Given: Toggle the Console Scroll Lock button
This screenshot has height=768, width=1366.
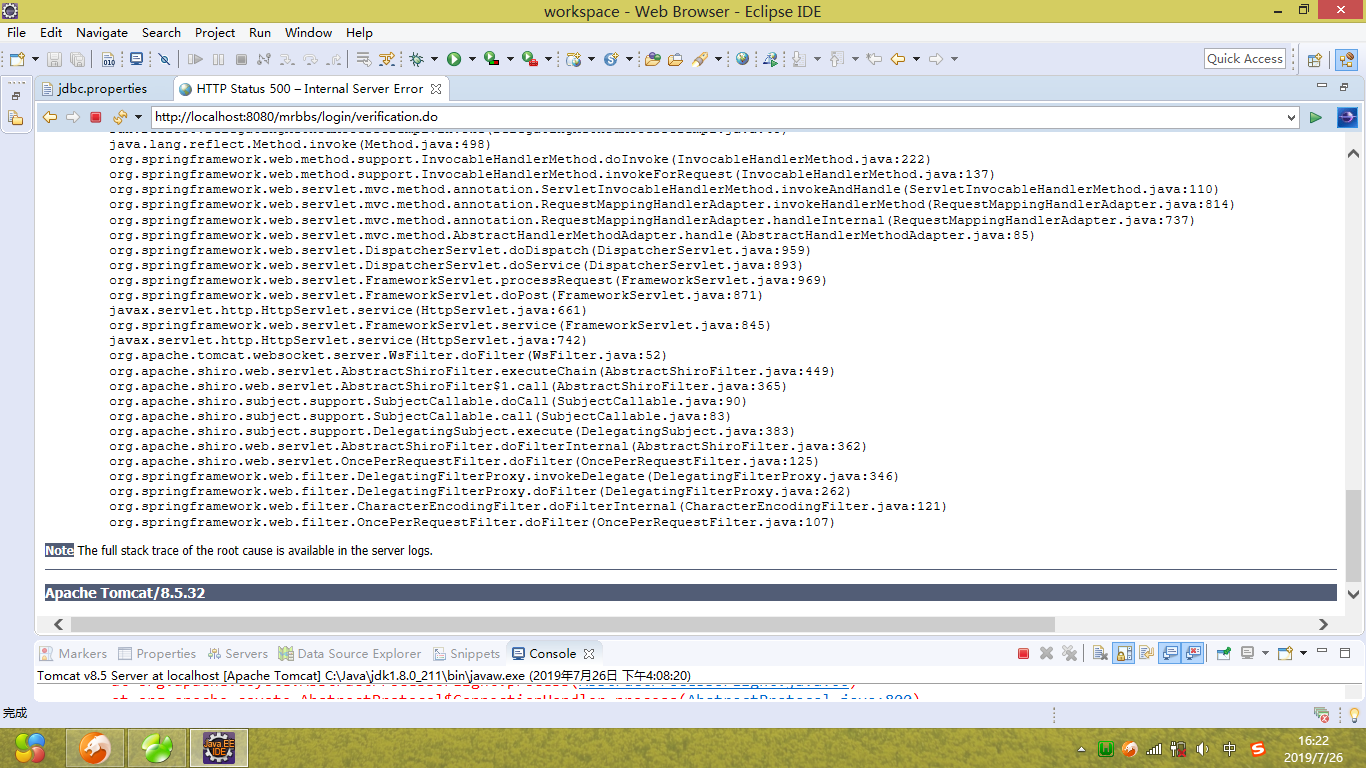Looking at the screenshot, I should [x=1123, y=653].
